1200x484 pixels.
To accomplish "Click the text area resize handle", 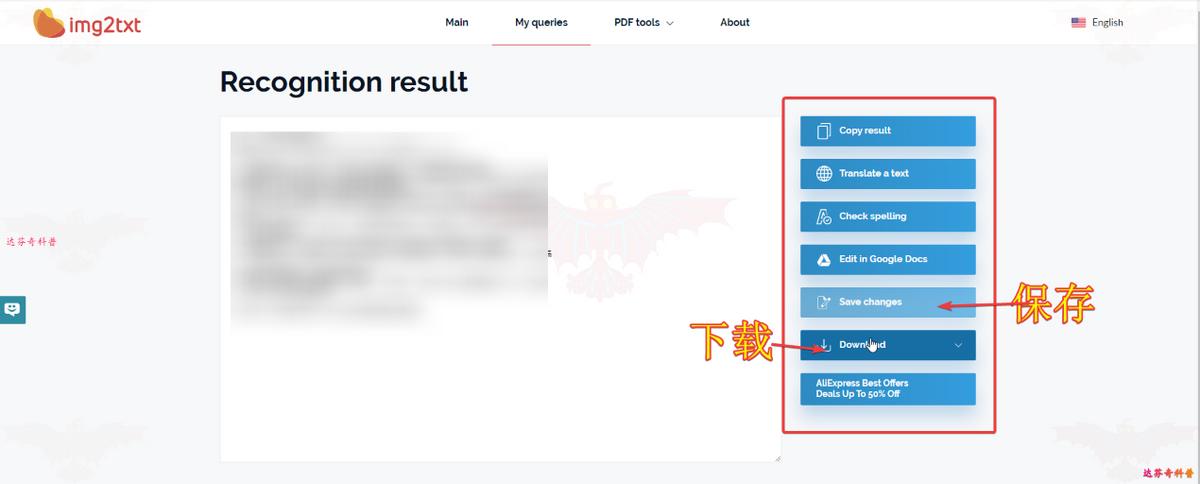I will point(776,457).
